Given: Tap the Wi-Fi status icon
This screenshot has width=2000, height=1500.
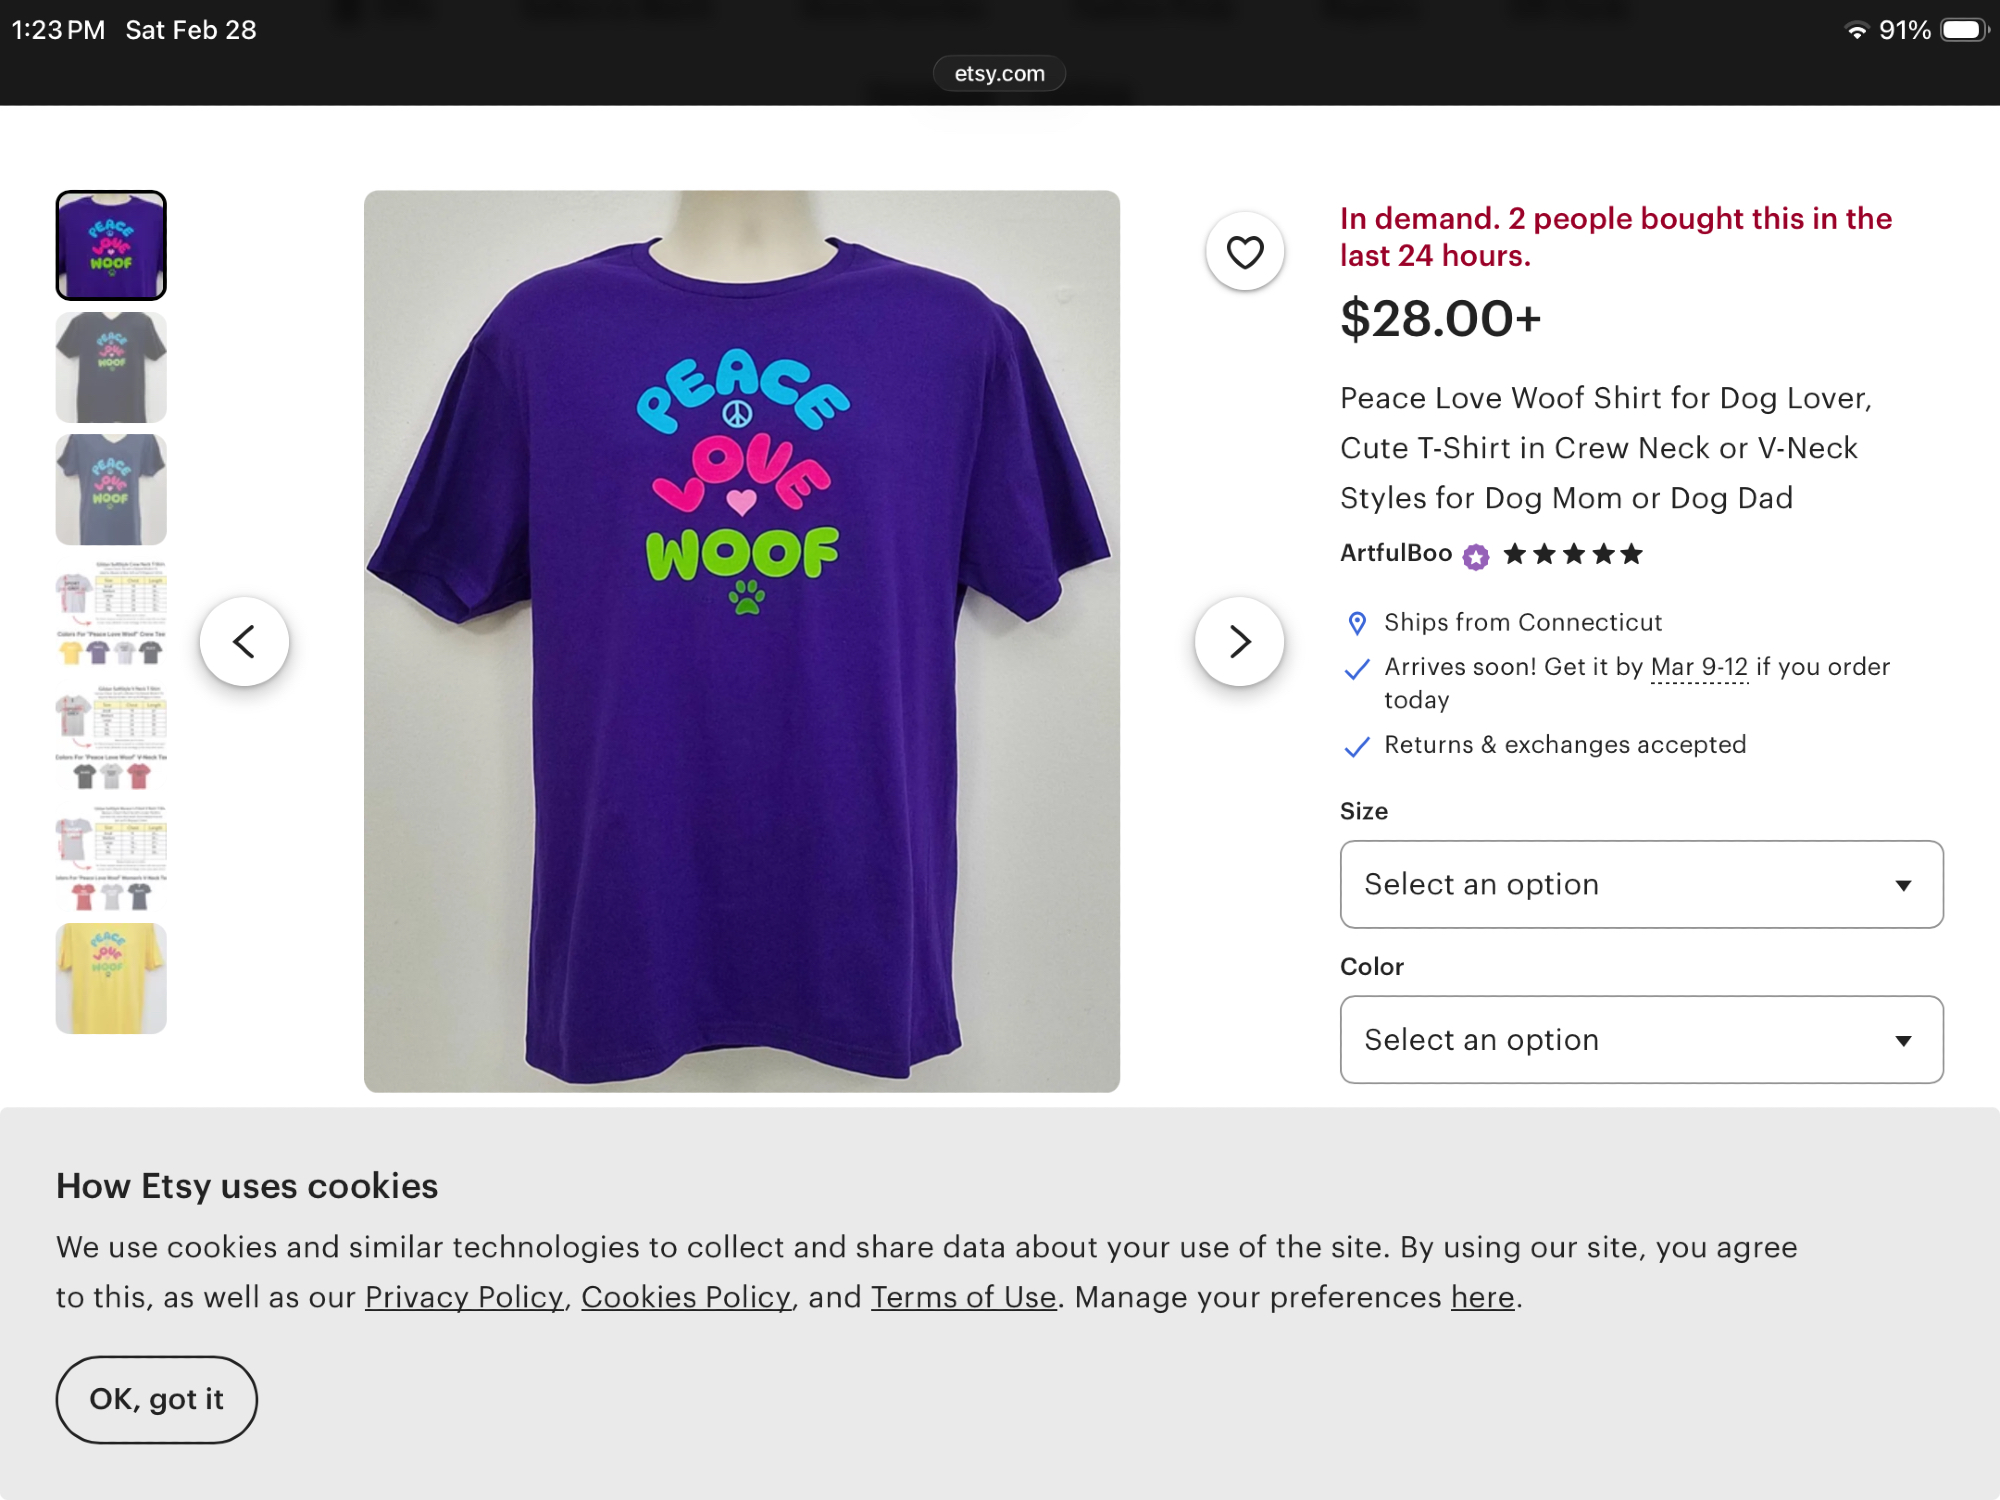Looking at the screenshot, I should click(x=1856, y=30).
